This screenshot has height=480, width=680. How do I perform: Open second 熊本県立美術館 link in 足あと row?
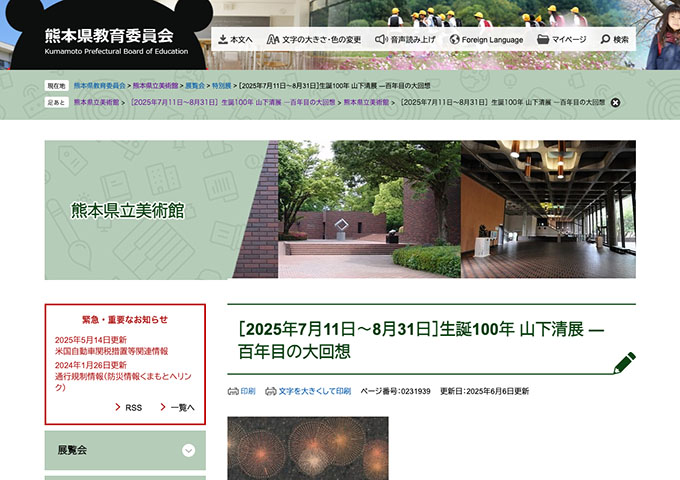coord(366,102)
